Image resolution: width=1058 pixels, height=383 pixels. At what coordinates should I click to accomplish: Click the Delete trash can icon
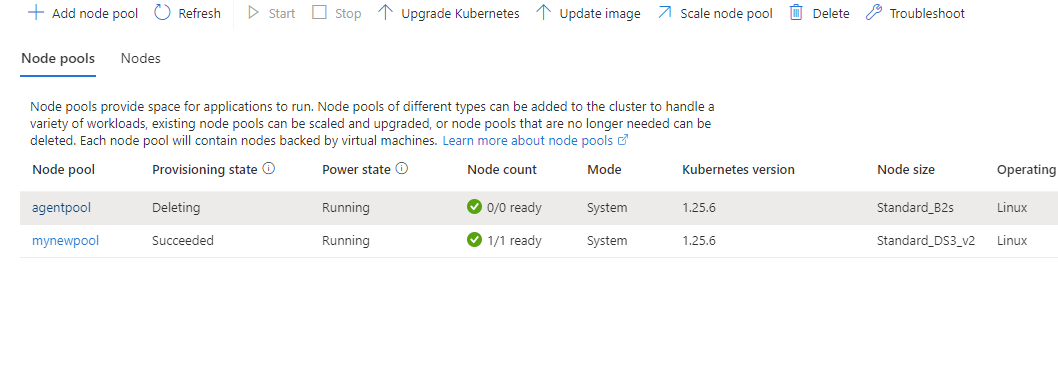(x=796, y=13)
